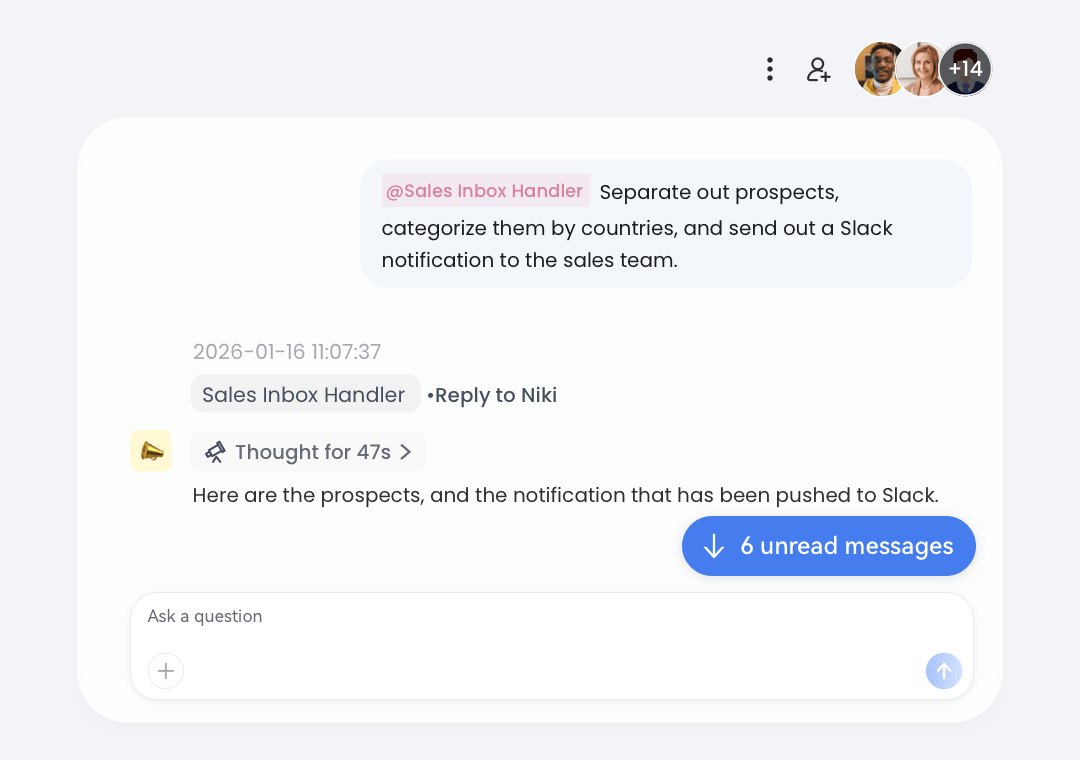Show the +14 additional members

(965, 69)
